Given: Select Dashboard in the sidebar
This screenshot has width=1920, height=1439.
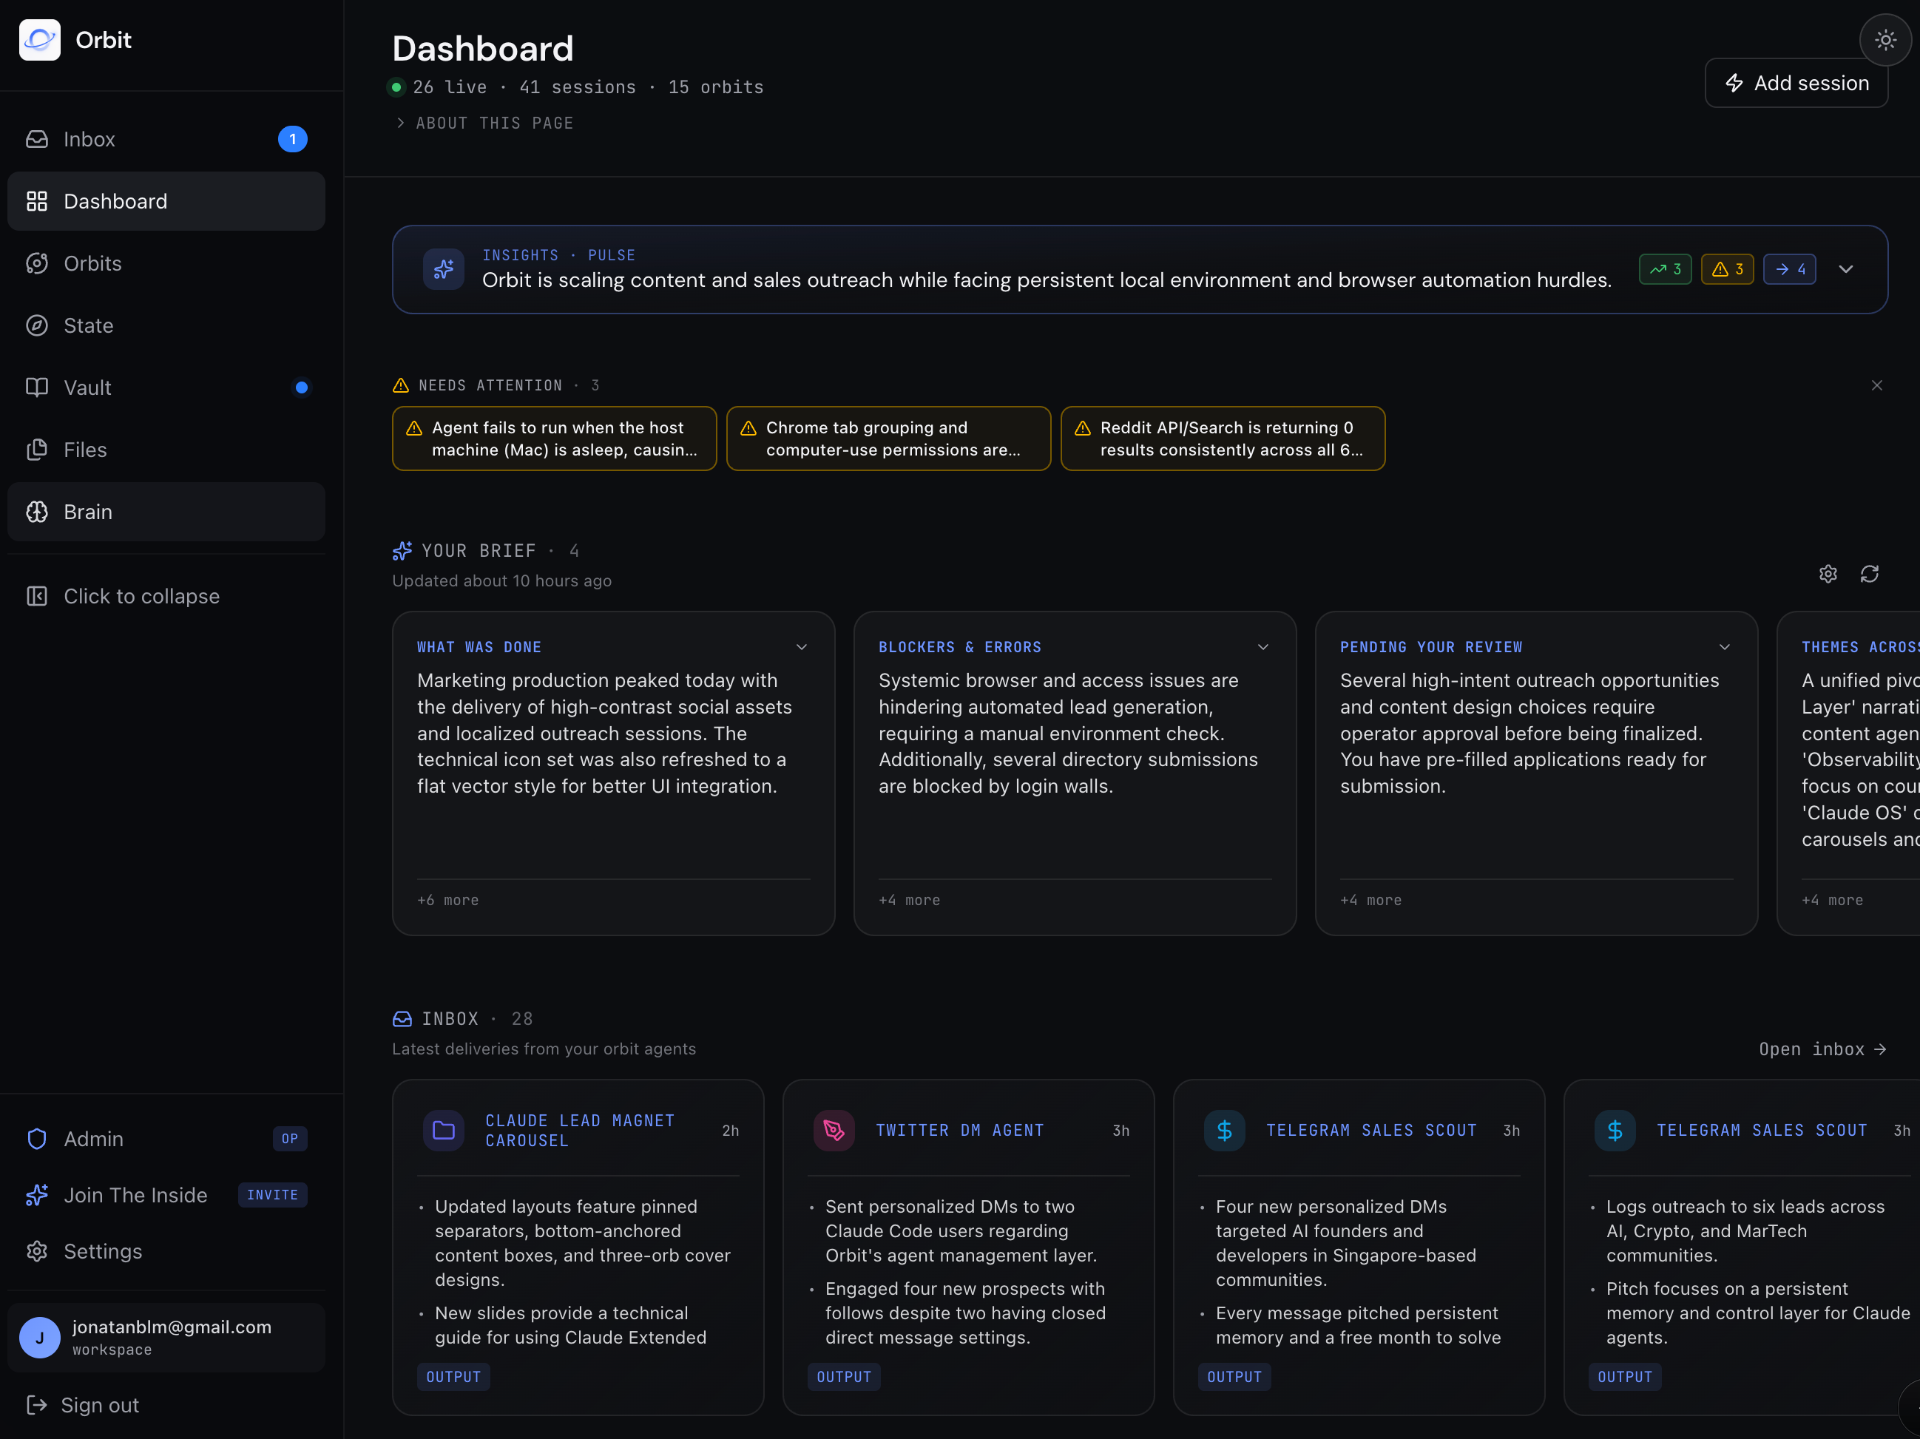Looking at the screenshot, I should point(166,201).
